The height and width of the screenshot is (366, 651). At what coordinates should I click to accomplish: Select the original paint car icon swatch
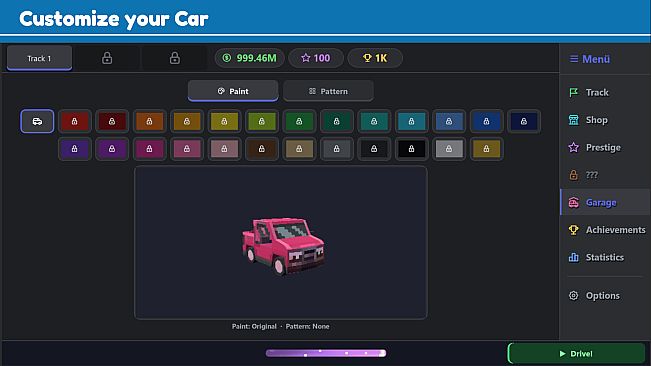[x=37, y=121]
